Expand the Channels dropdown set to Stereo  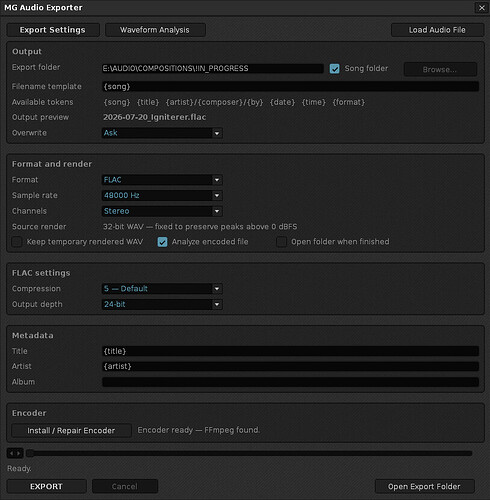pos(162,211)
